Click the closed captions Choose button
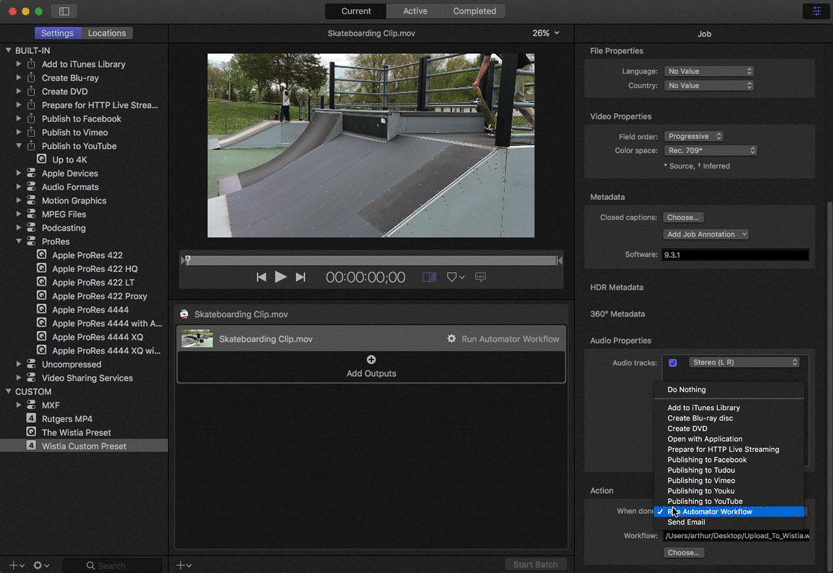This screenshot has height=573, width=833. click(683, 217)
